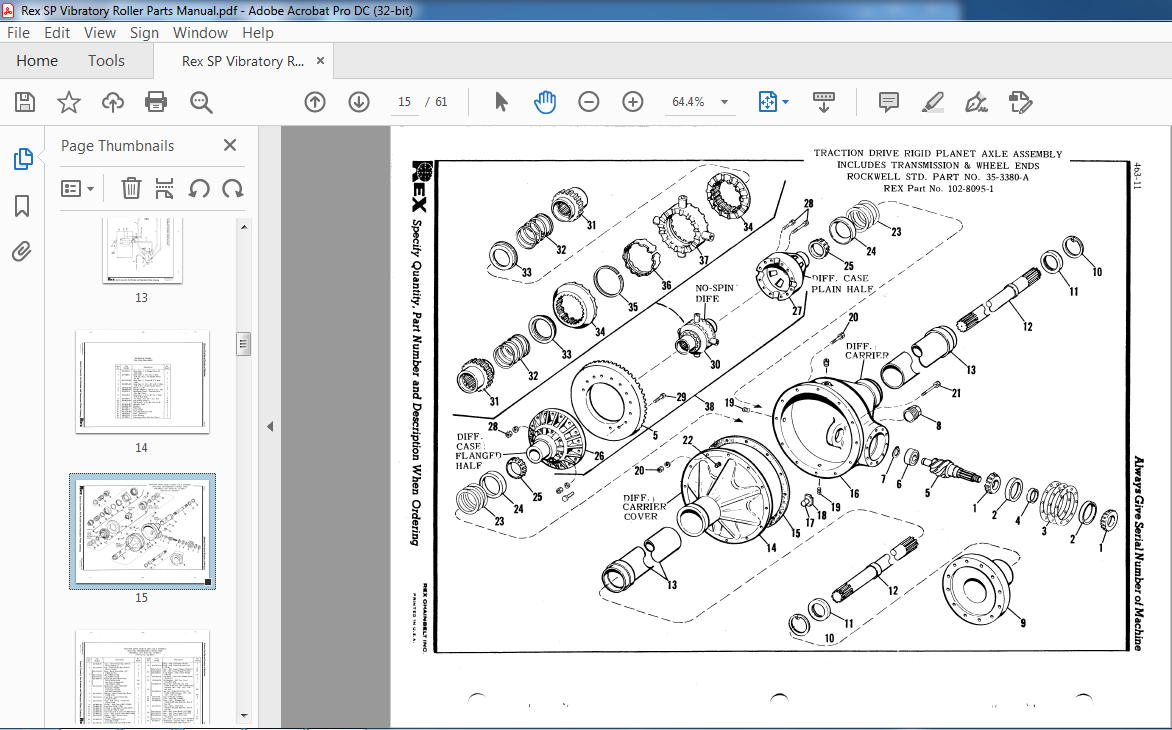Click the thumbnail panel scrollbar handle

click(244, 344)
